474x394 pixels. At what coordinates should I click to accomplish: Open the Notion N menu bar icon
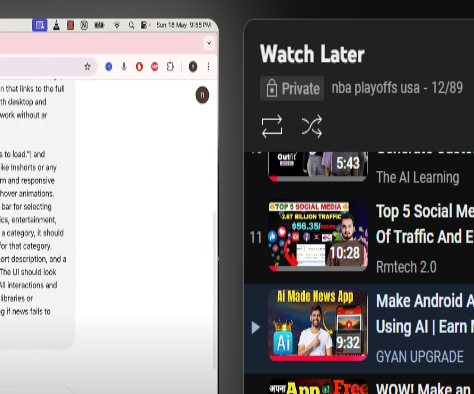[x=84, y=25]
